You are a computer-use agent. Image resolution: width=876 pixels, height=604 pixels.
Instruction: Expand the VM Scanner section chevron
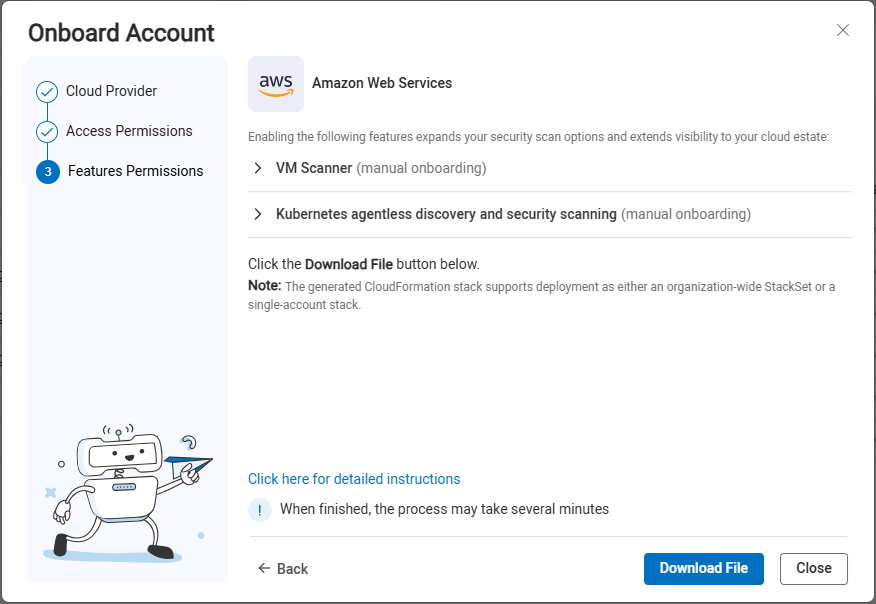[x=258, y=169]
